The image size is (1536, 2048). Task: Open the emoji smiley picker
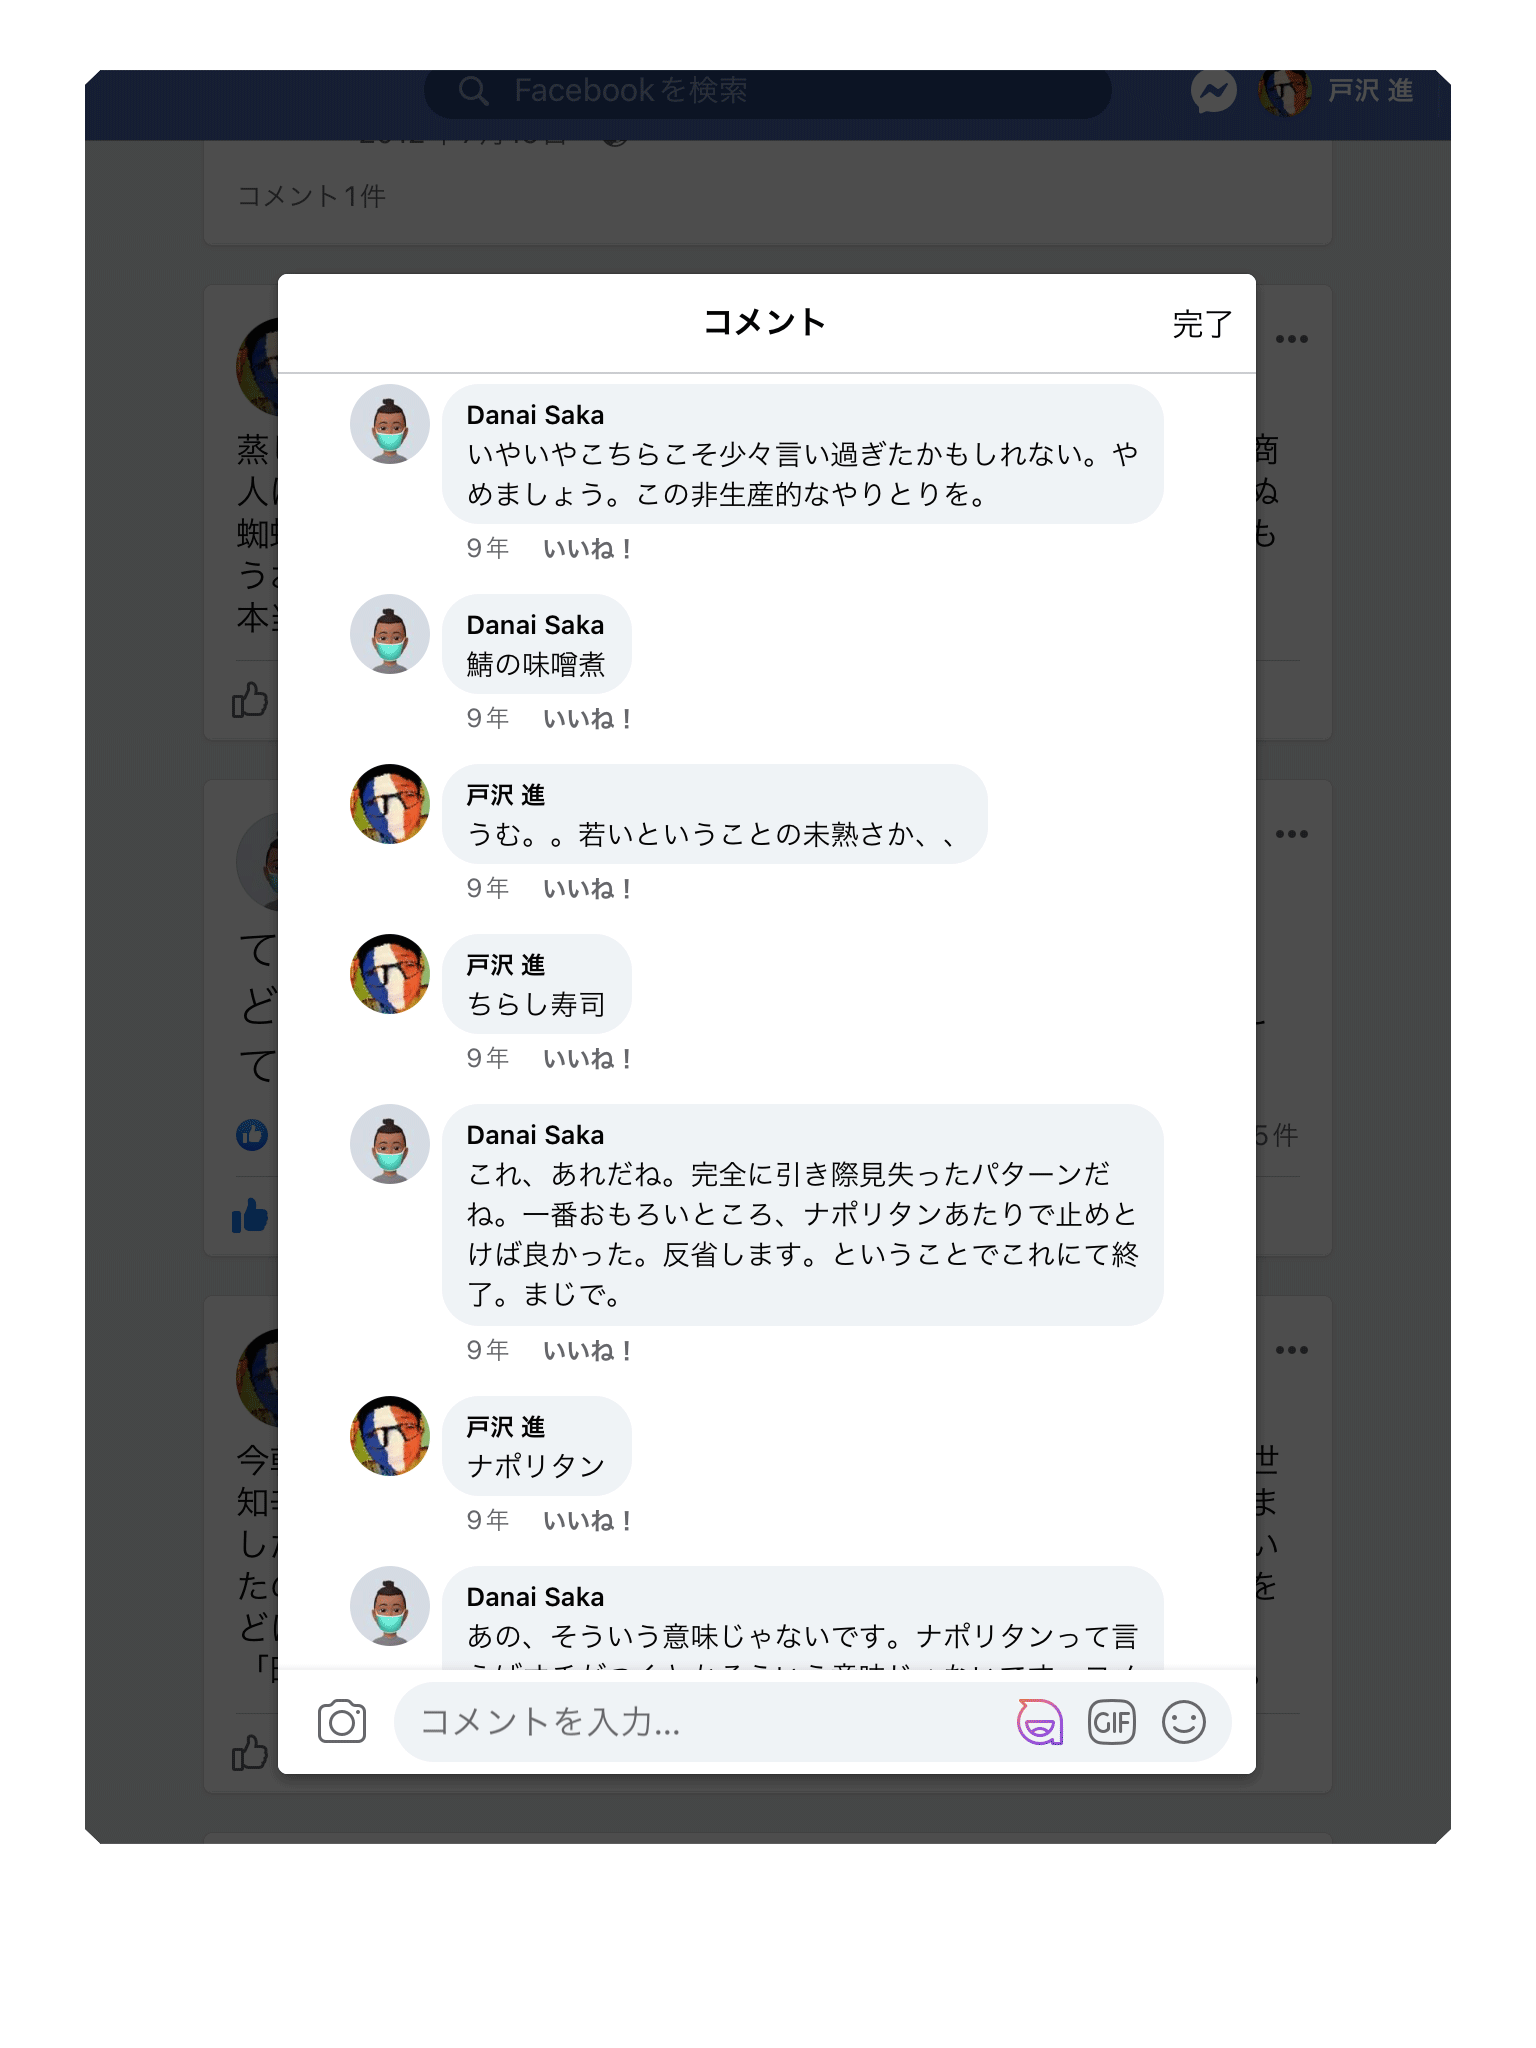[x=1184, y=1722]
